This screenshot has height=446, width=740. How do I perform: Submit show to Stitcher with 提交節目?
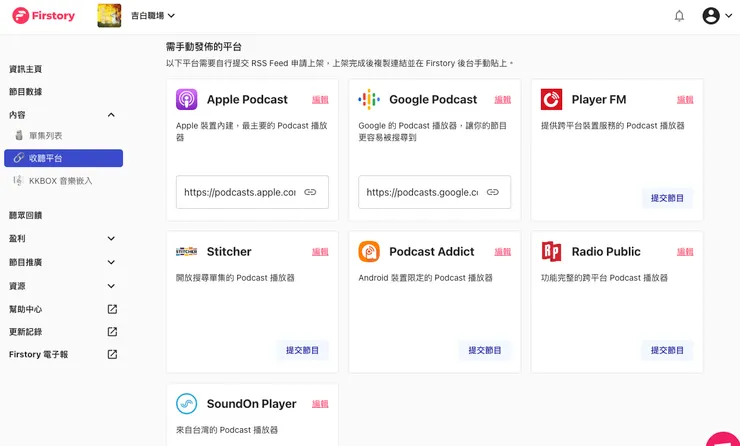click(302, 350)
